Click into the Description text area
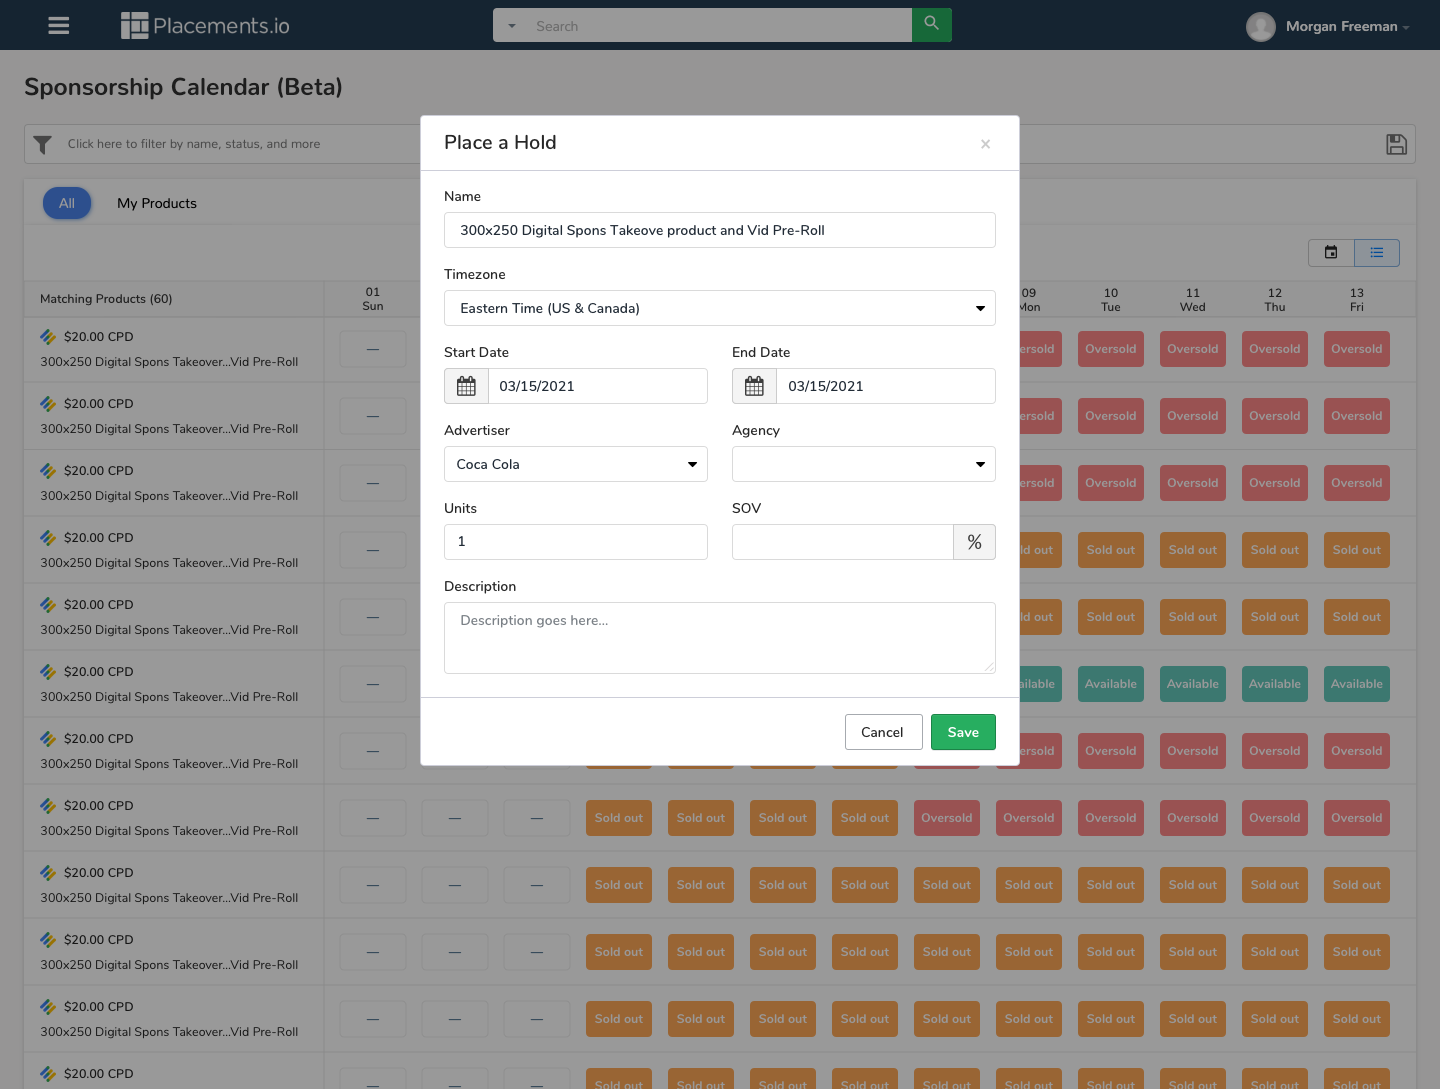The height and width of the screenshot is (1089, 1440). (719, 638)
